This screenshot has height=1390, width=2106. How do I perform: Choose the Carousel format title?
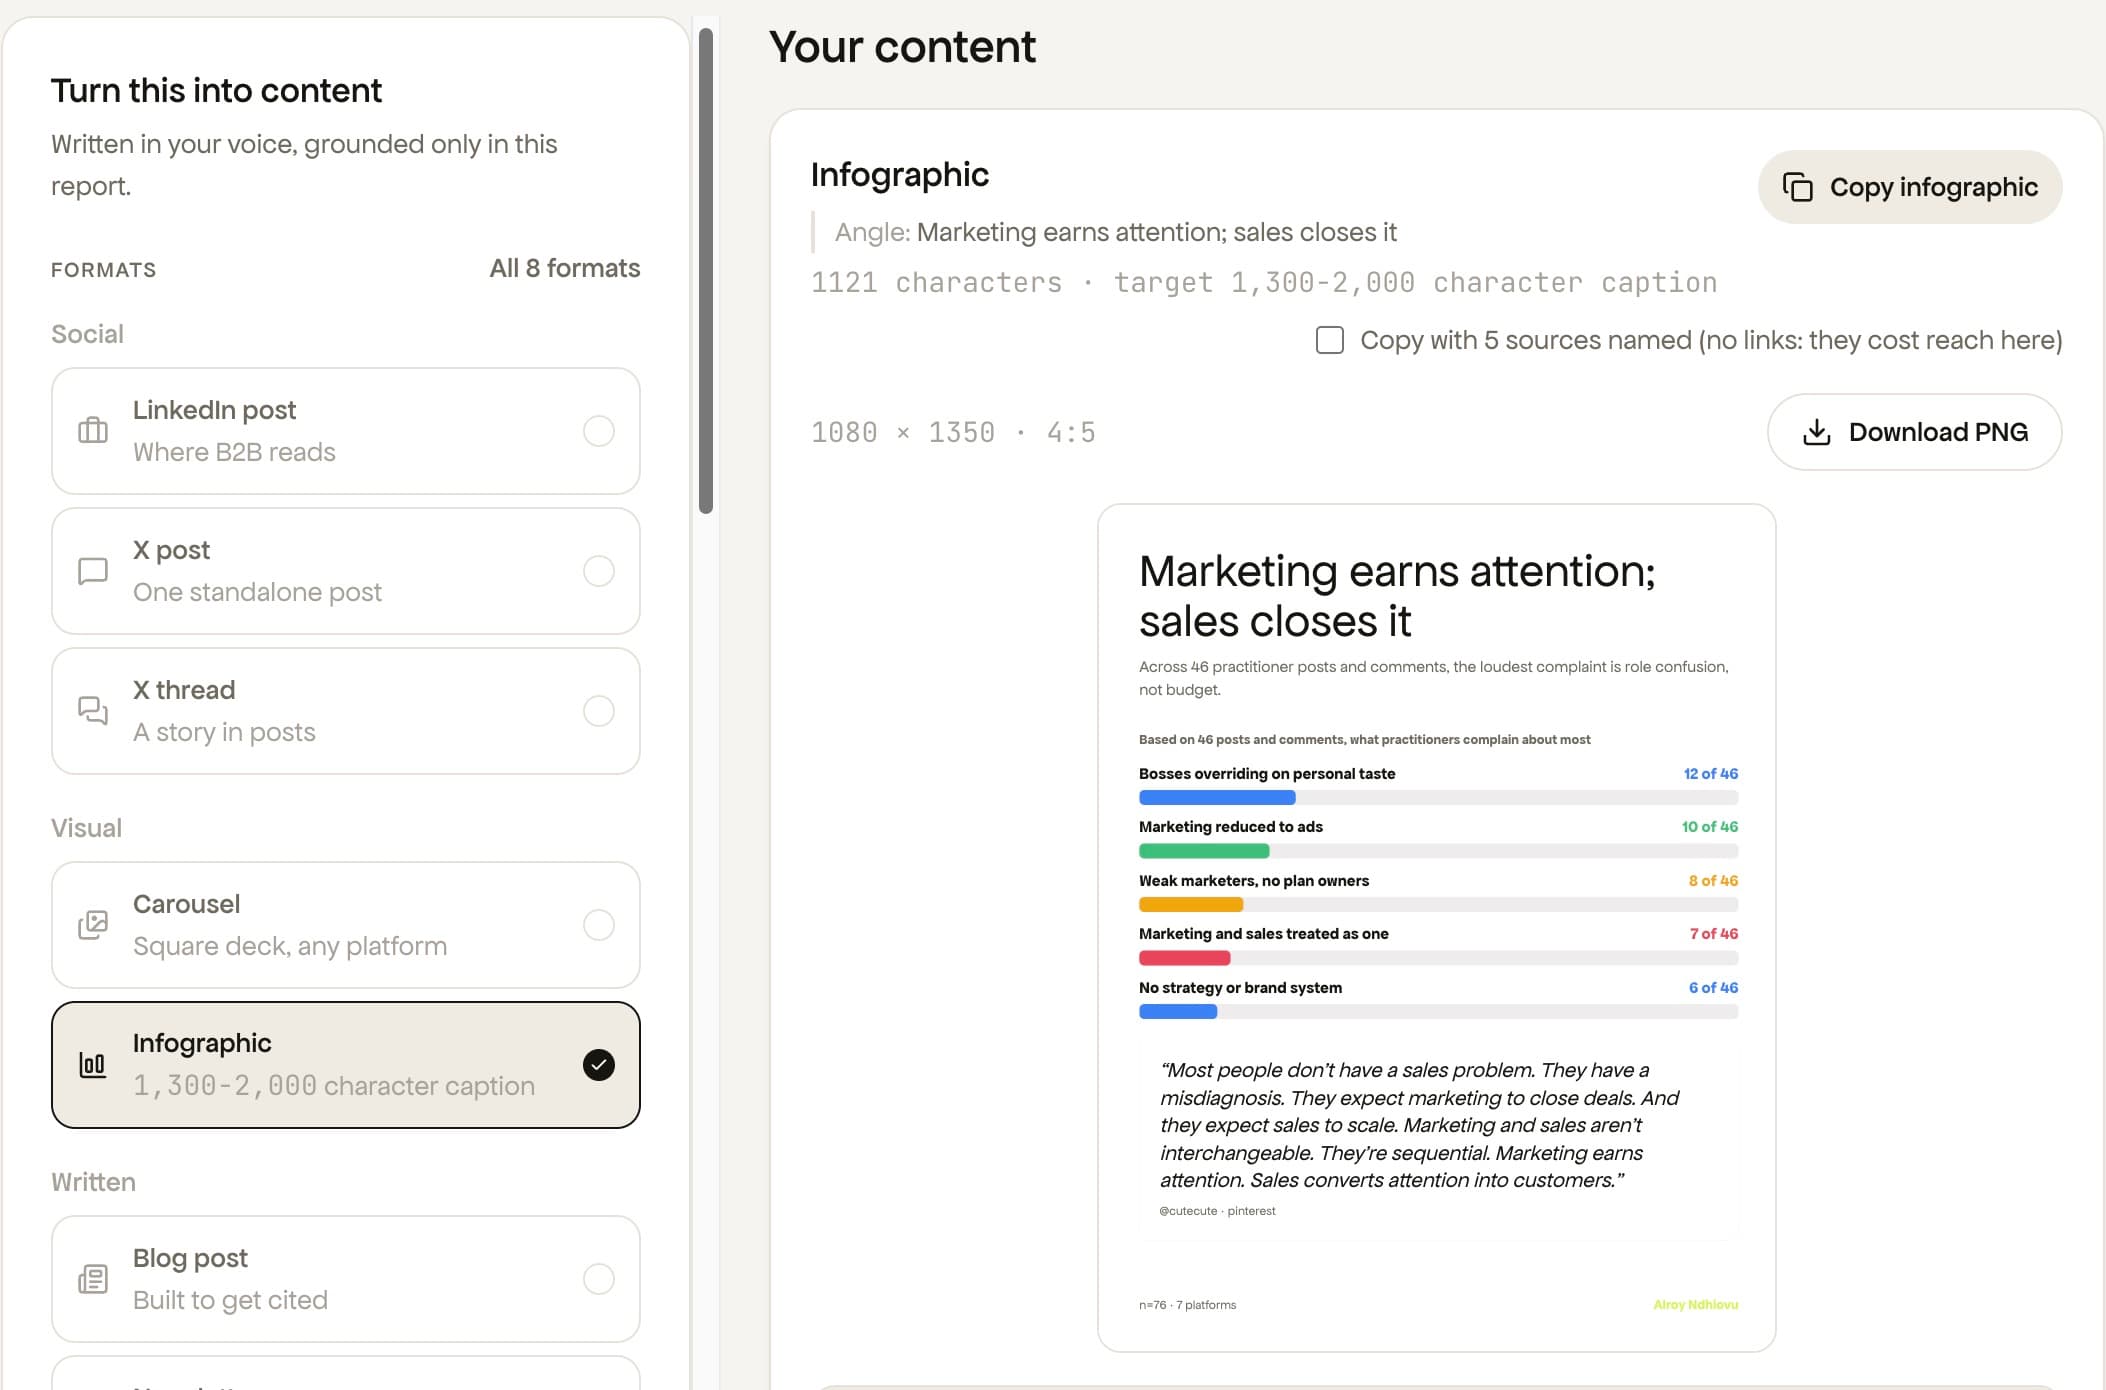(x=186, y=904)
